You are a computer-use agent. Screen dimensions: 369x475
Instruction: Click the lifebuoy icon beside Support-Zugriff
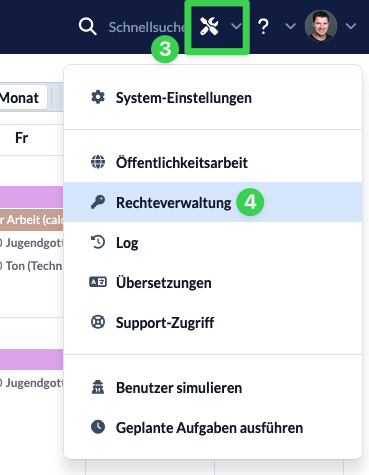98,322
